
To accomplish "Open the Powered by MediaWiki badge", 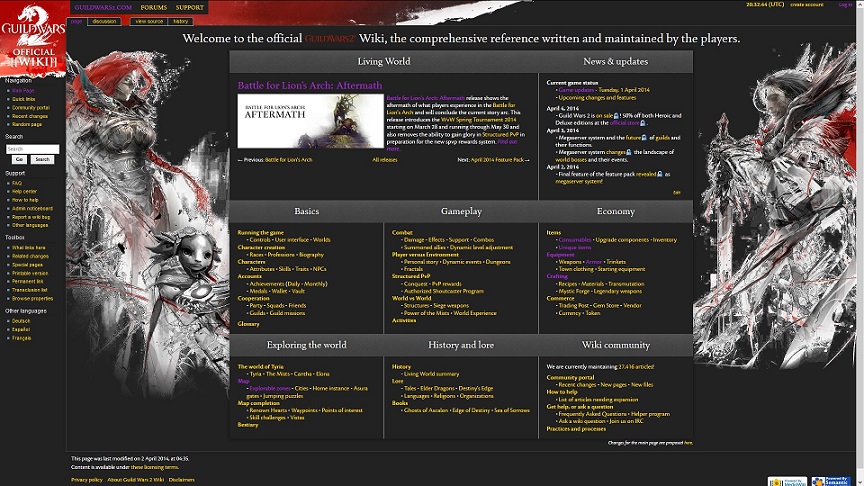I will [787, 482].
